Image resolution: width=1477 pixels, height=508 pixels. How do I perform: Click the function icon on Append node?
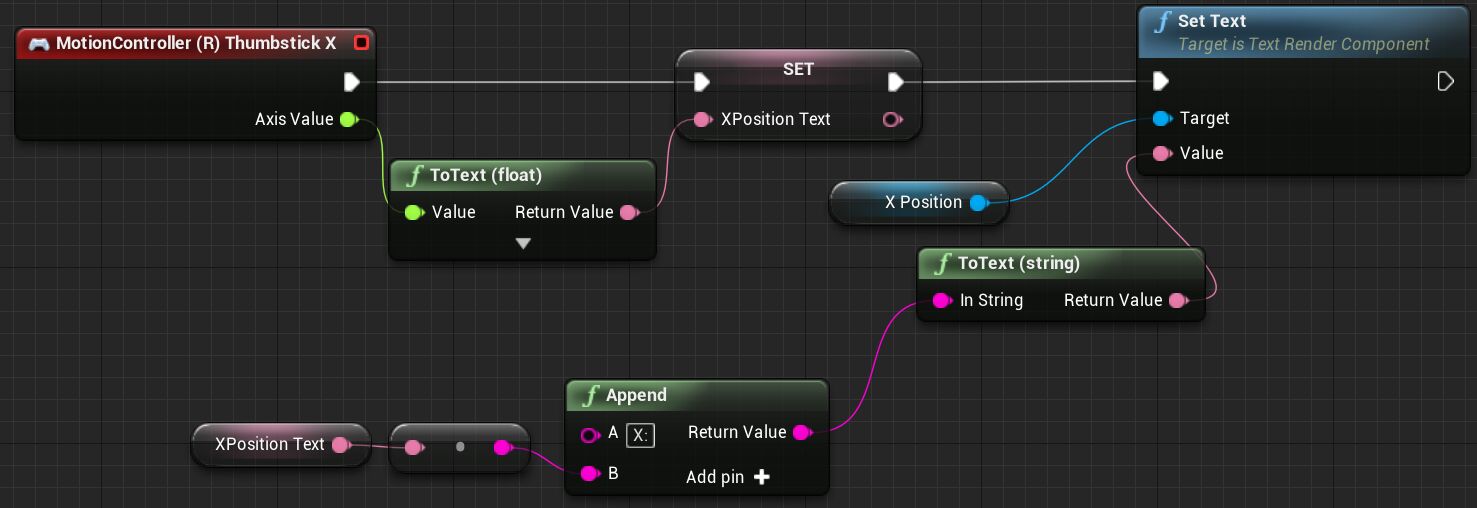[587, 395]
